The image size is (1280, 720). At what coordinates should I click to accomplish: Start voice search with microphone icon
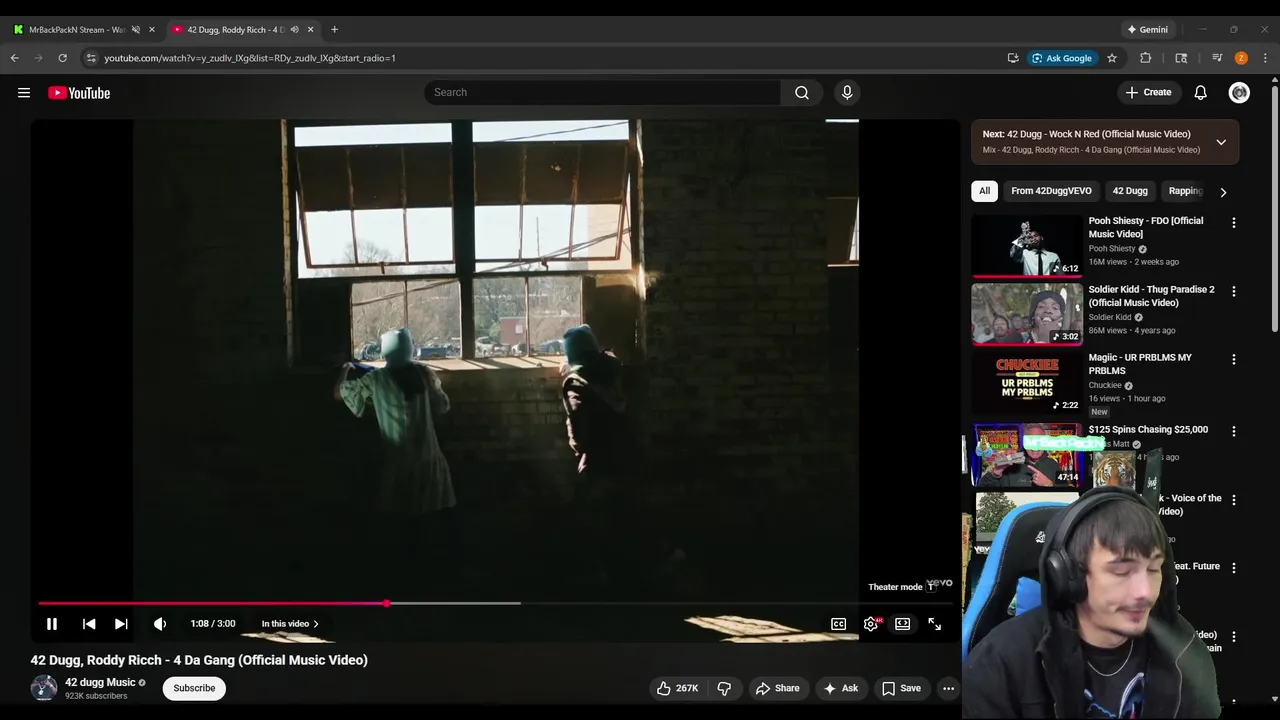point(847,92)
